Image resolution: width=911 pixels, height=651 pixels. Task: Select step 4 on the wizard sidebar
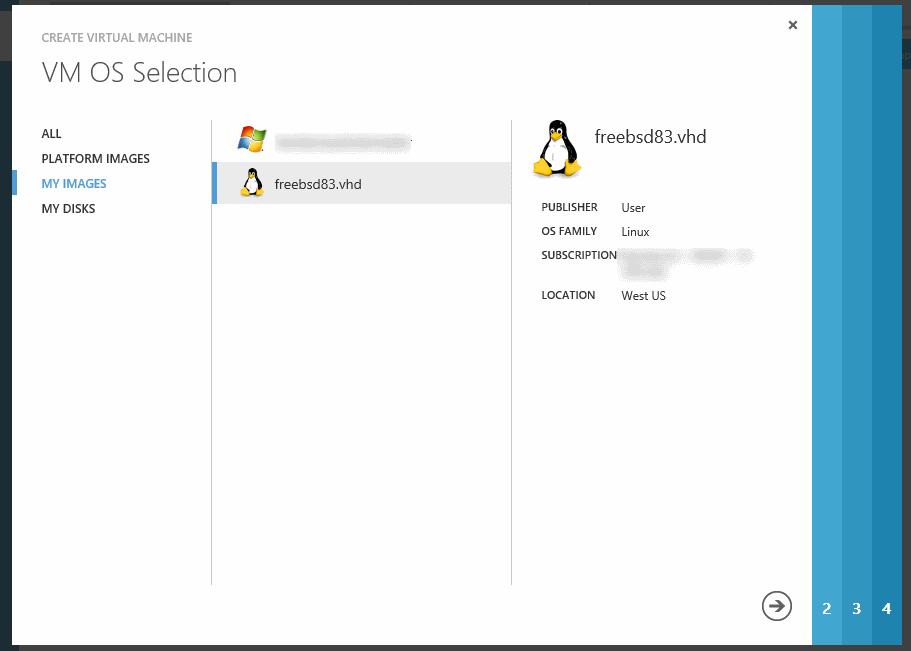click(x=886, y=608)
